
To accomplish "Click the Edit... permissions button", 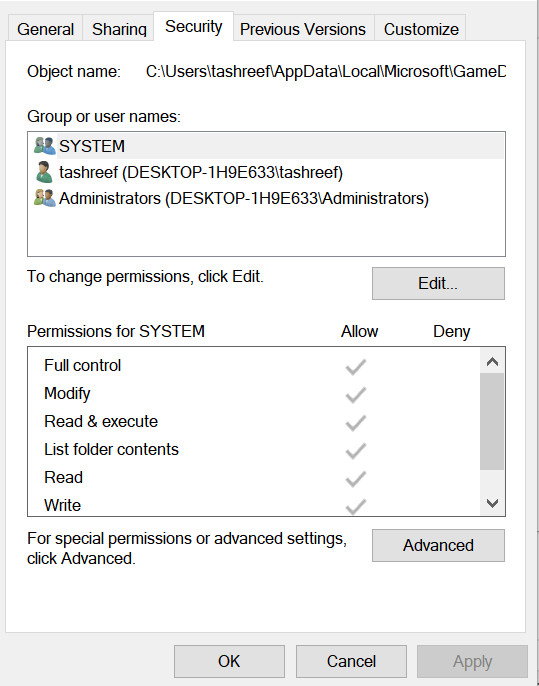I will coord(438,284).
